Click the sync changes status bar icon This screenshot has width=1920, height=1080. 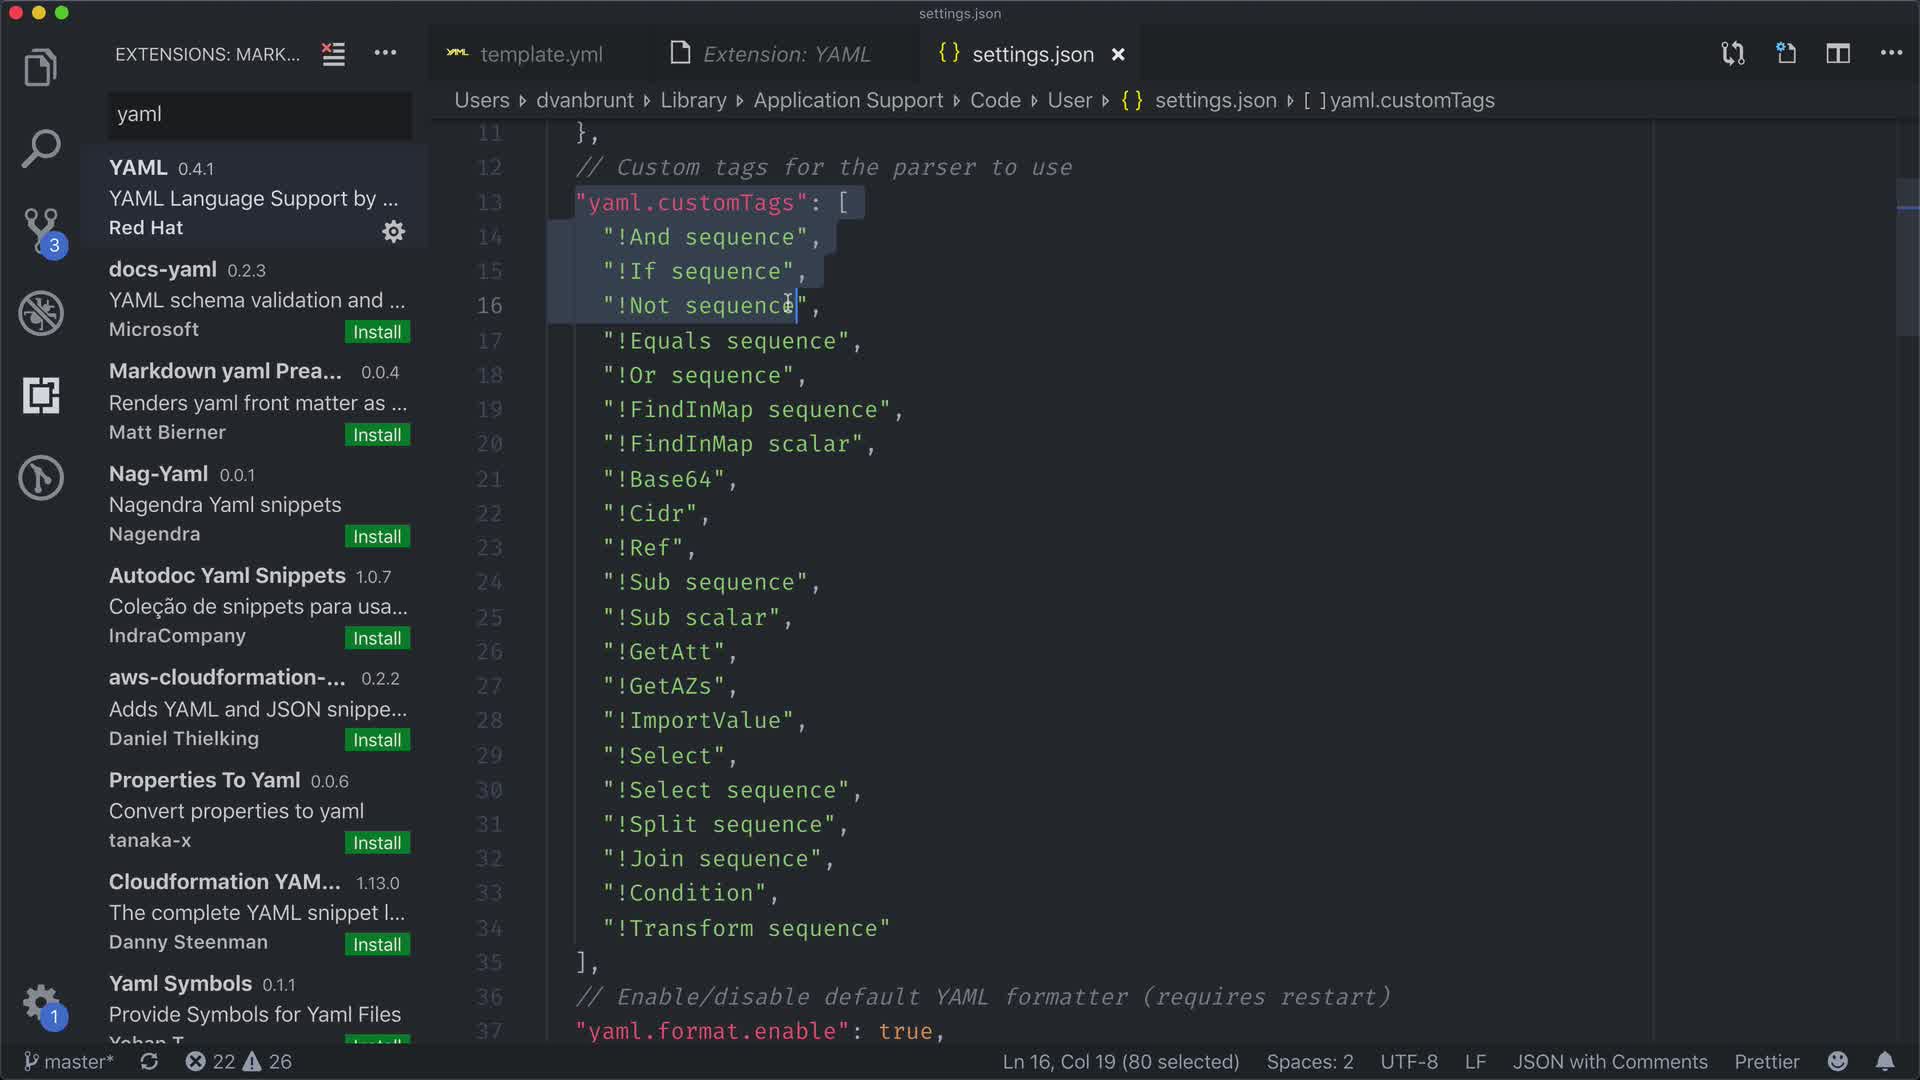tap(149, 1061)
